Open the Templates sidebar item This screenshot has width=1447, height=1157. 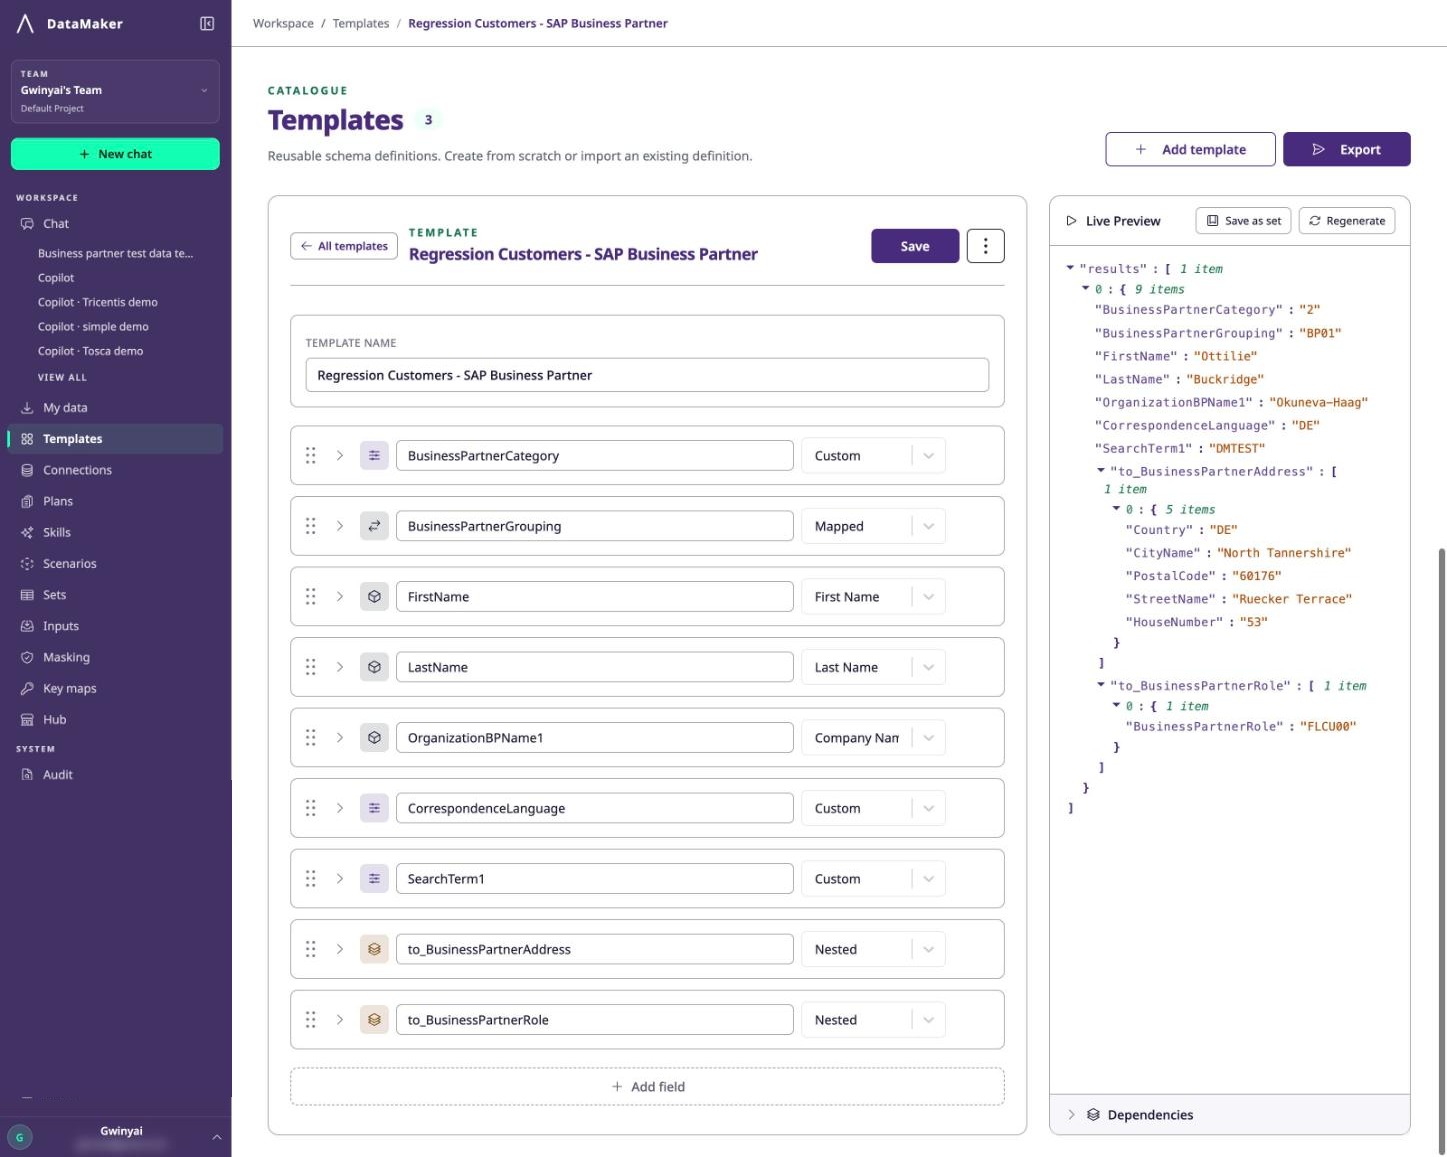click(115, 439)
